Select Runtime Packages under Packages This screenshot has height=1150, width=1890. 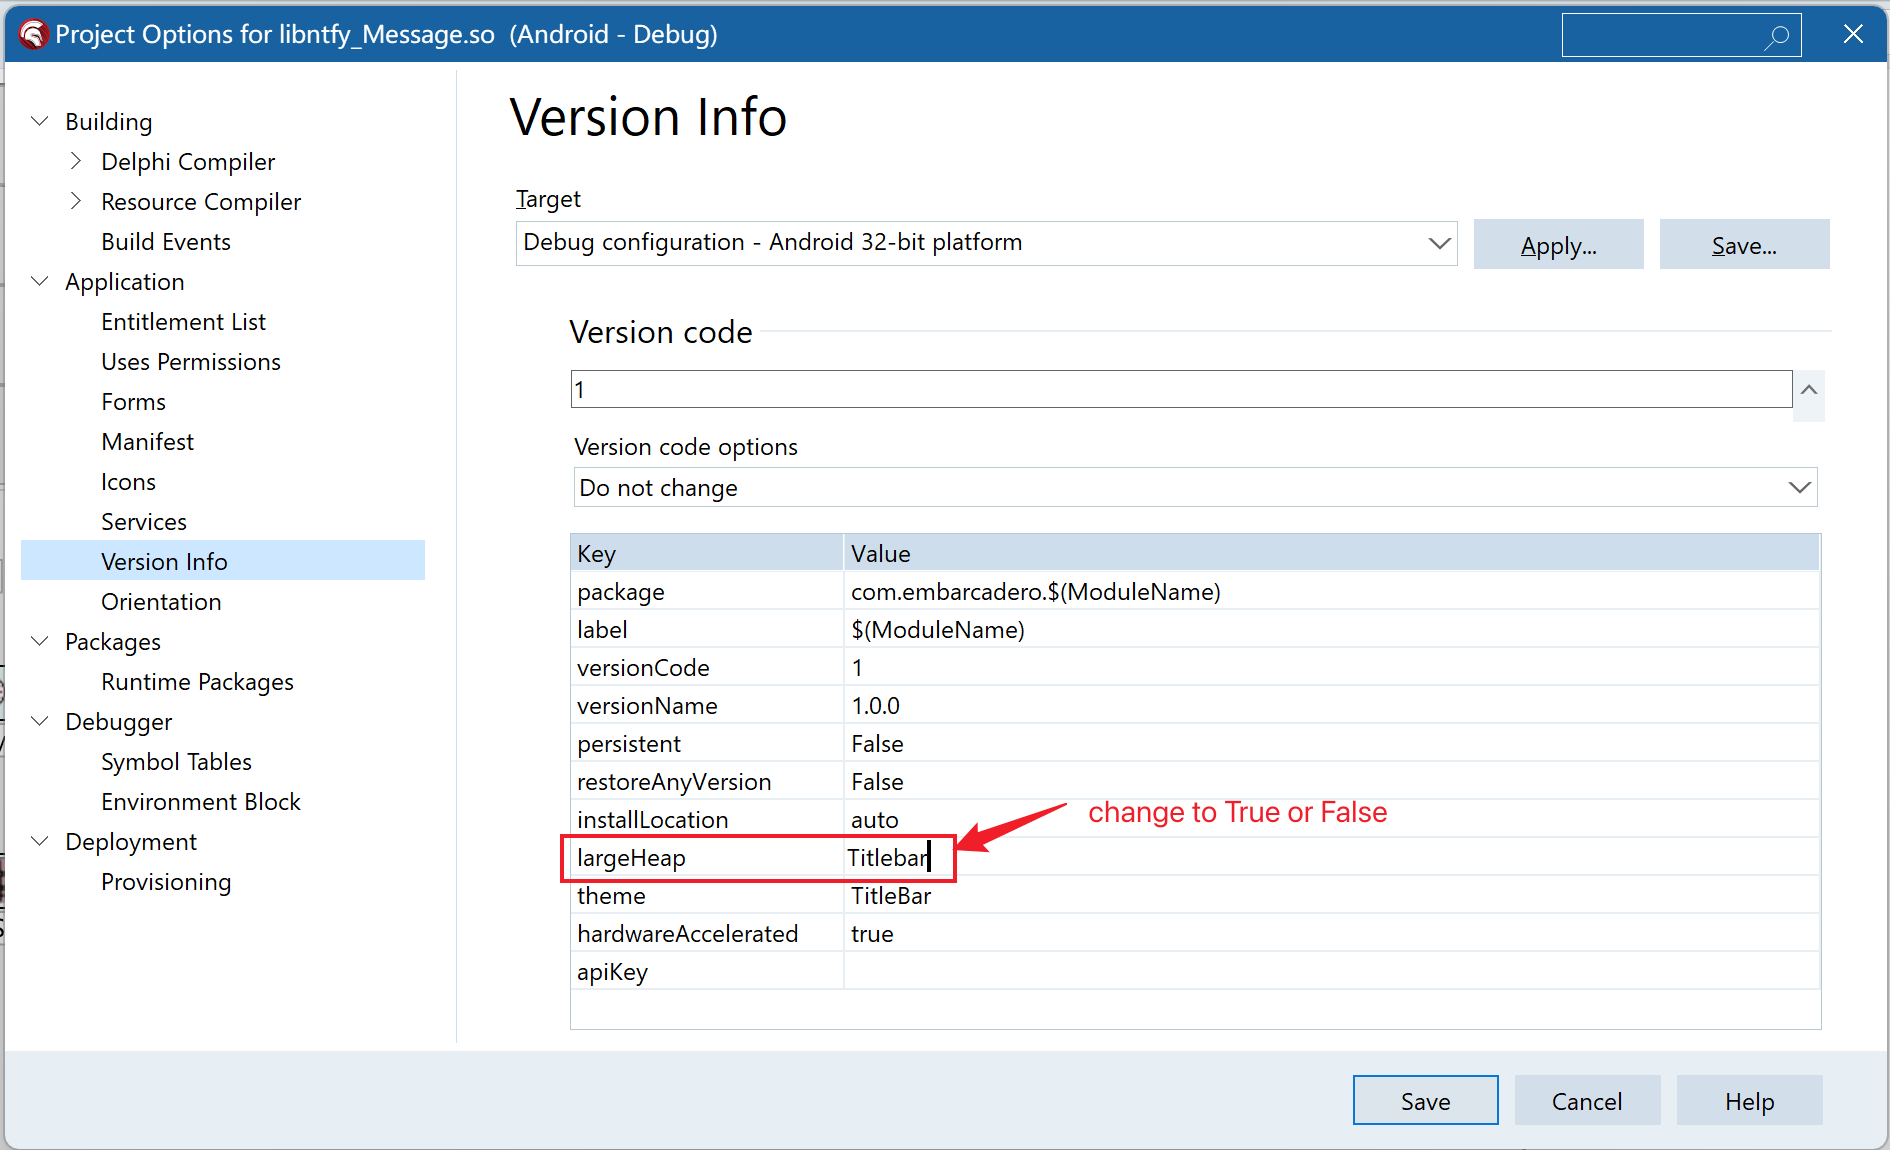(197, 681)
